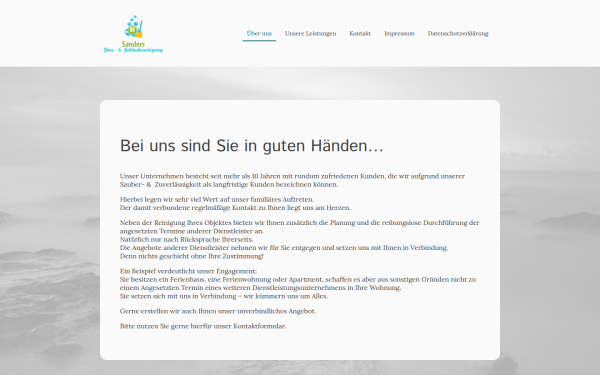Go to Unsere Leistungen page
This screenshot has height=375, width=600.
(310, 33)
